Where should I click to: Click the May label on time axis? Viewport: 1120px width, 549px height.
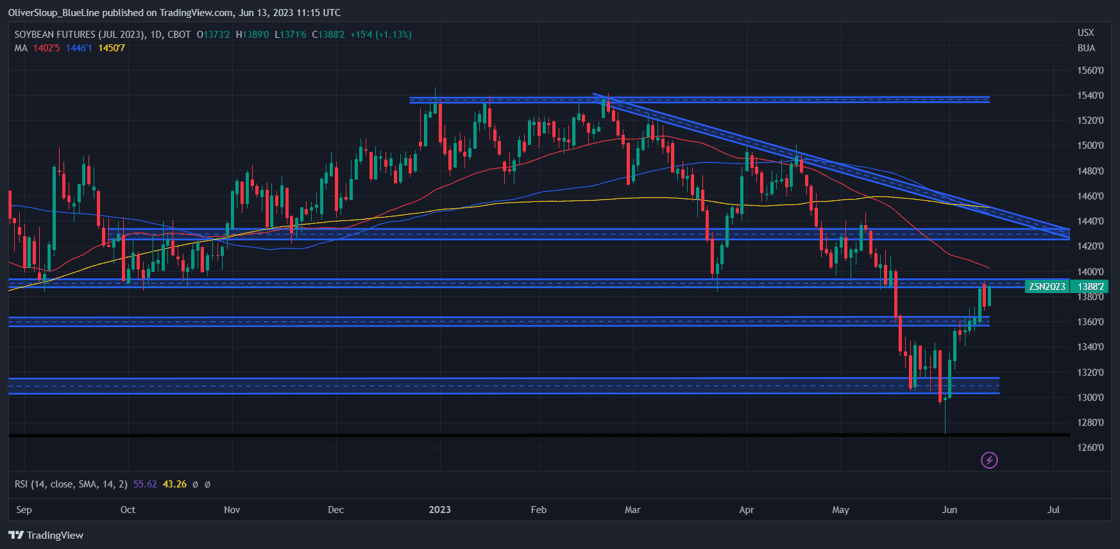pyautogui.click(x=841, y=510)
